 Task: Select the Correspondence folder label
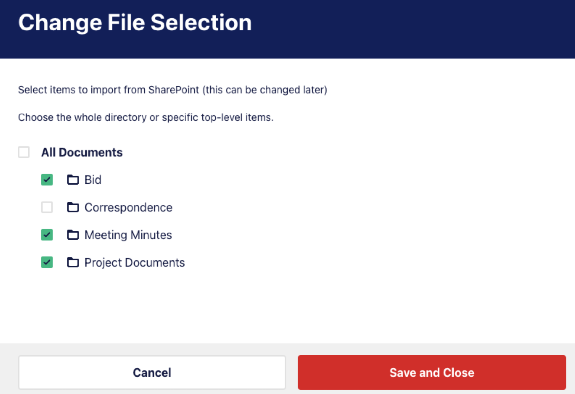tap(128, 208)
